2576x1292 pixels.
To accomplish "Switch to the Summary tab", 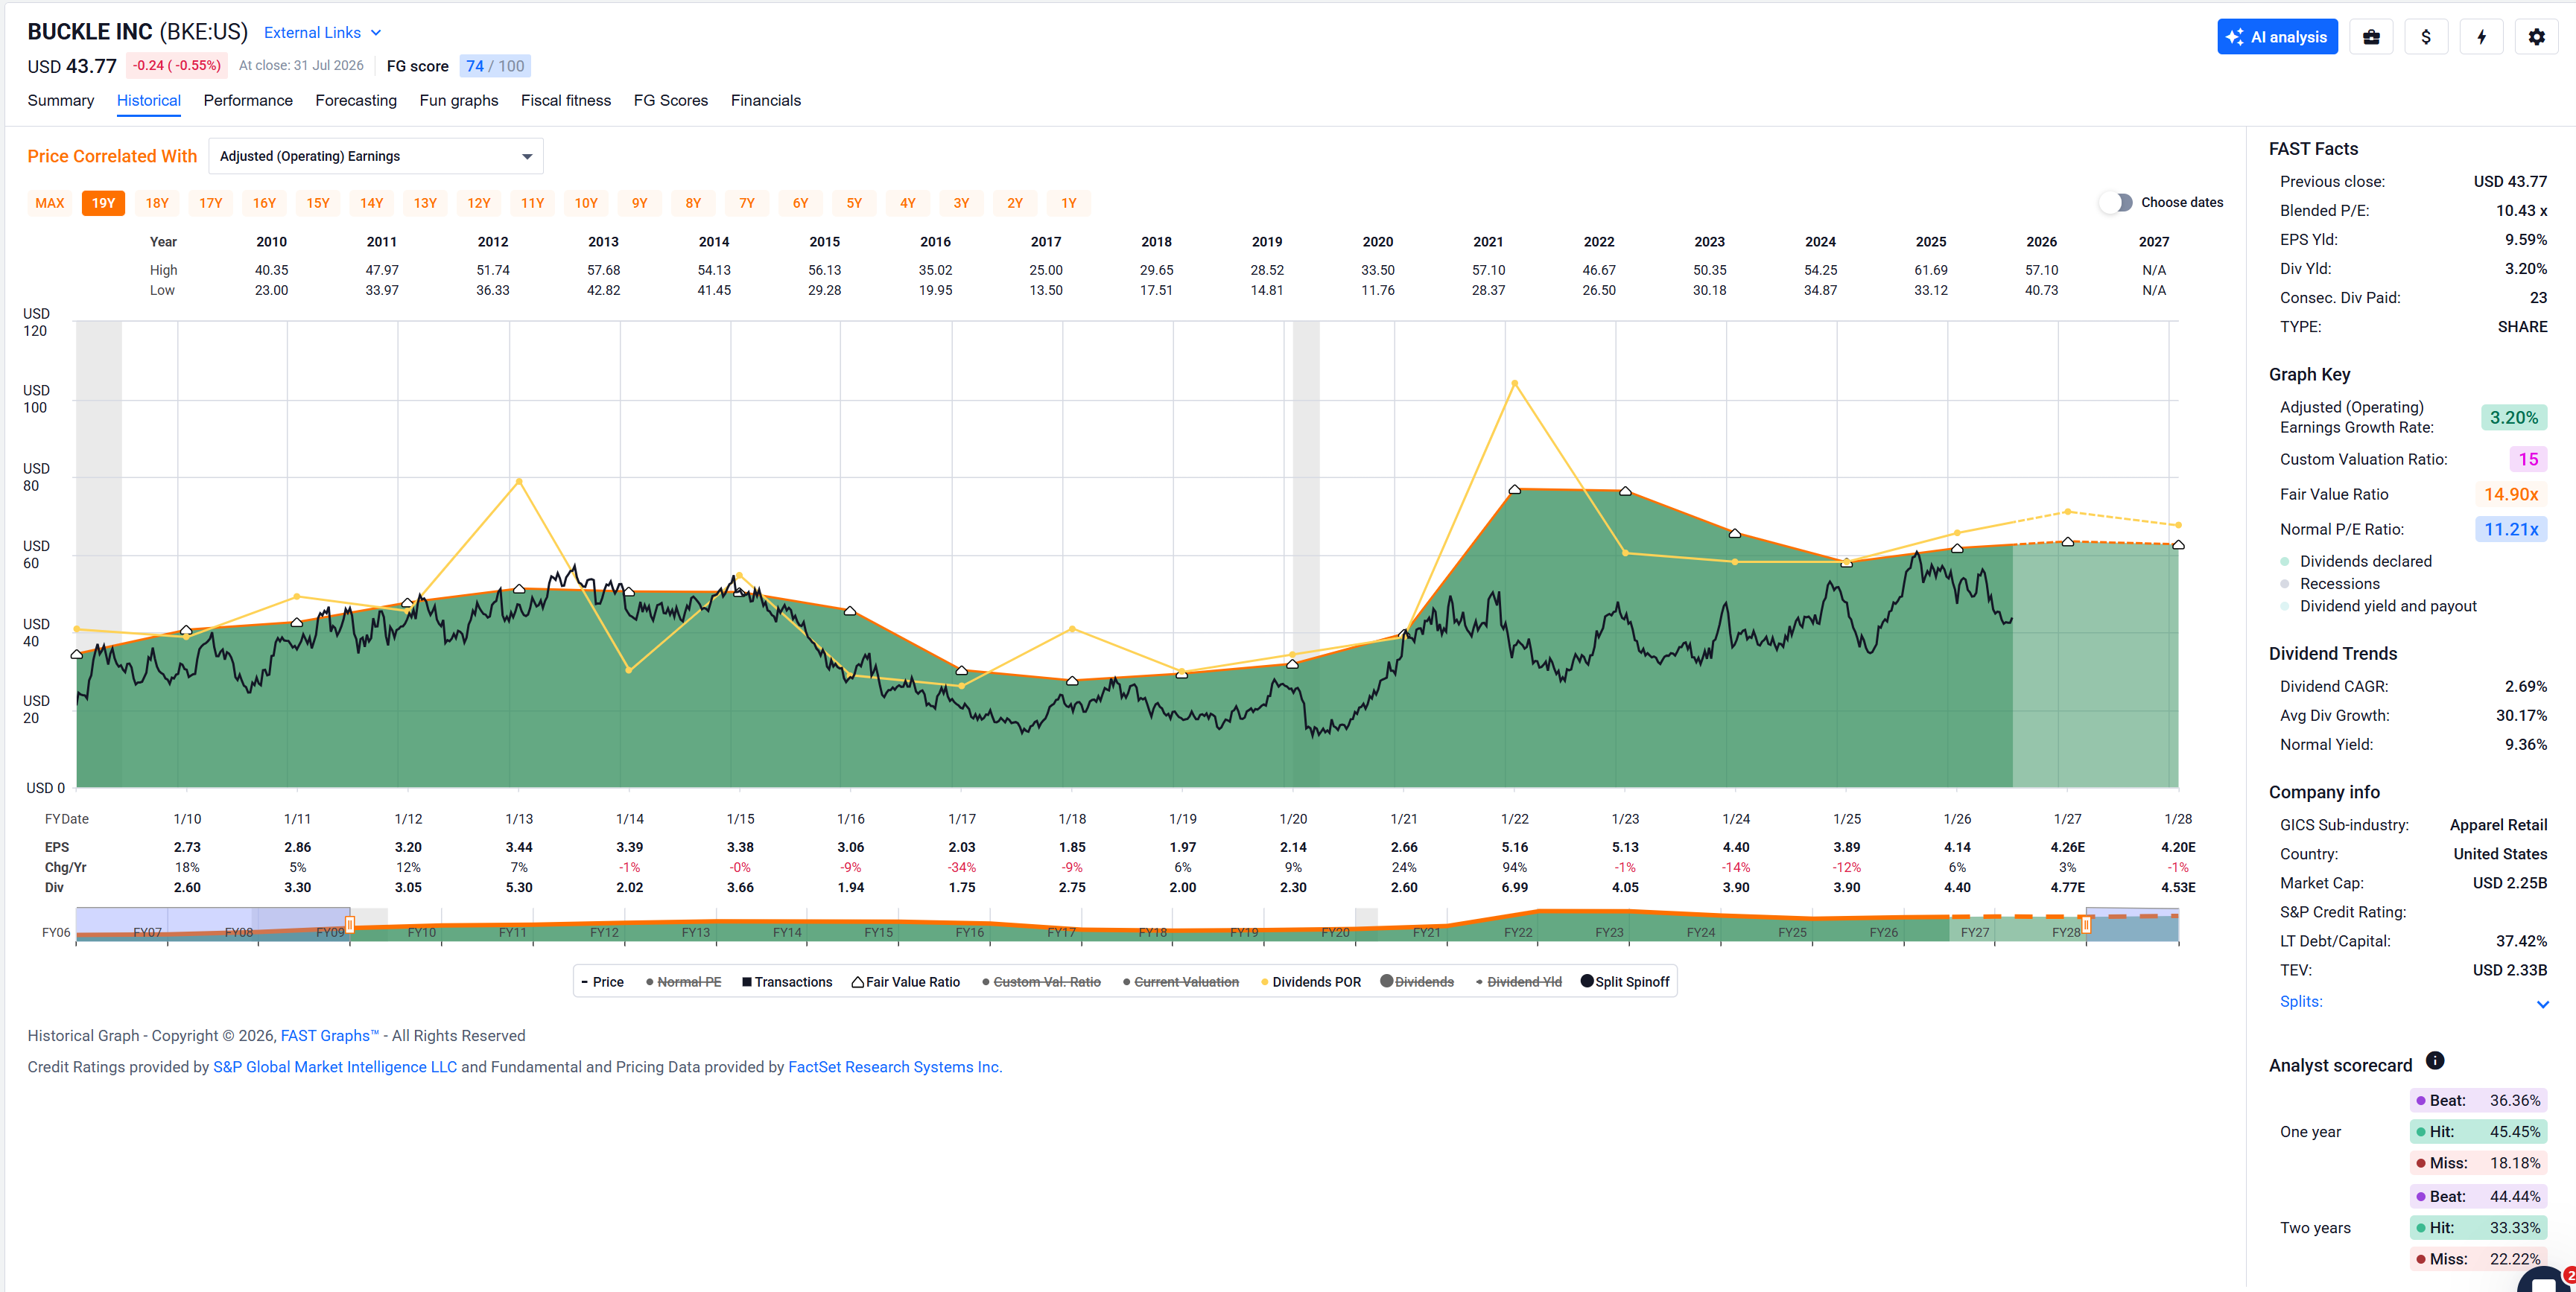I will coord(61,100).
